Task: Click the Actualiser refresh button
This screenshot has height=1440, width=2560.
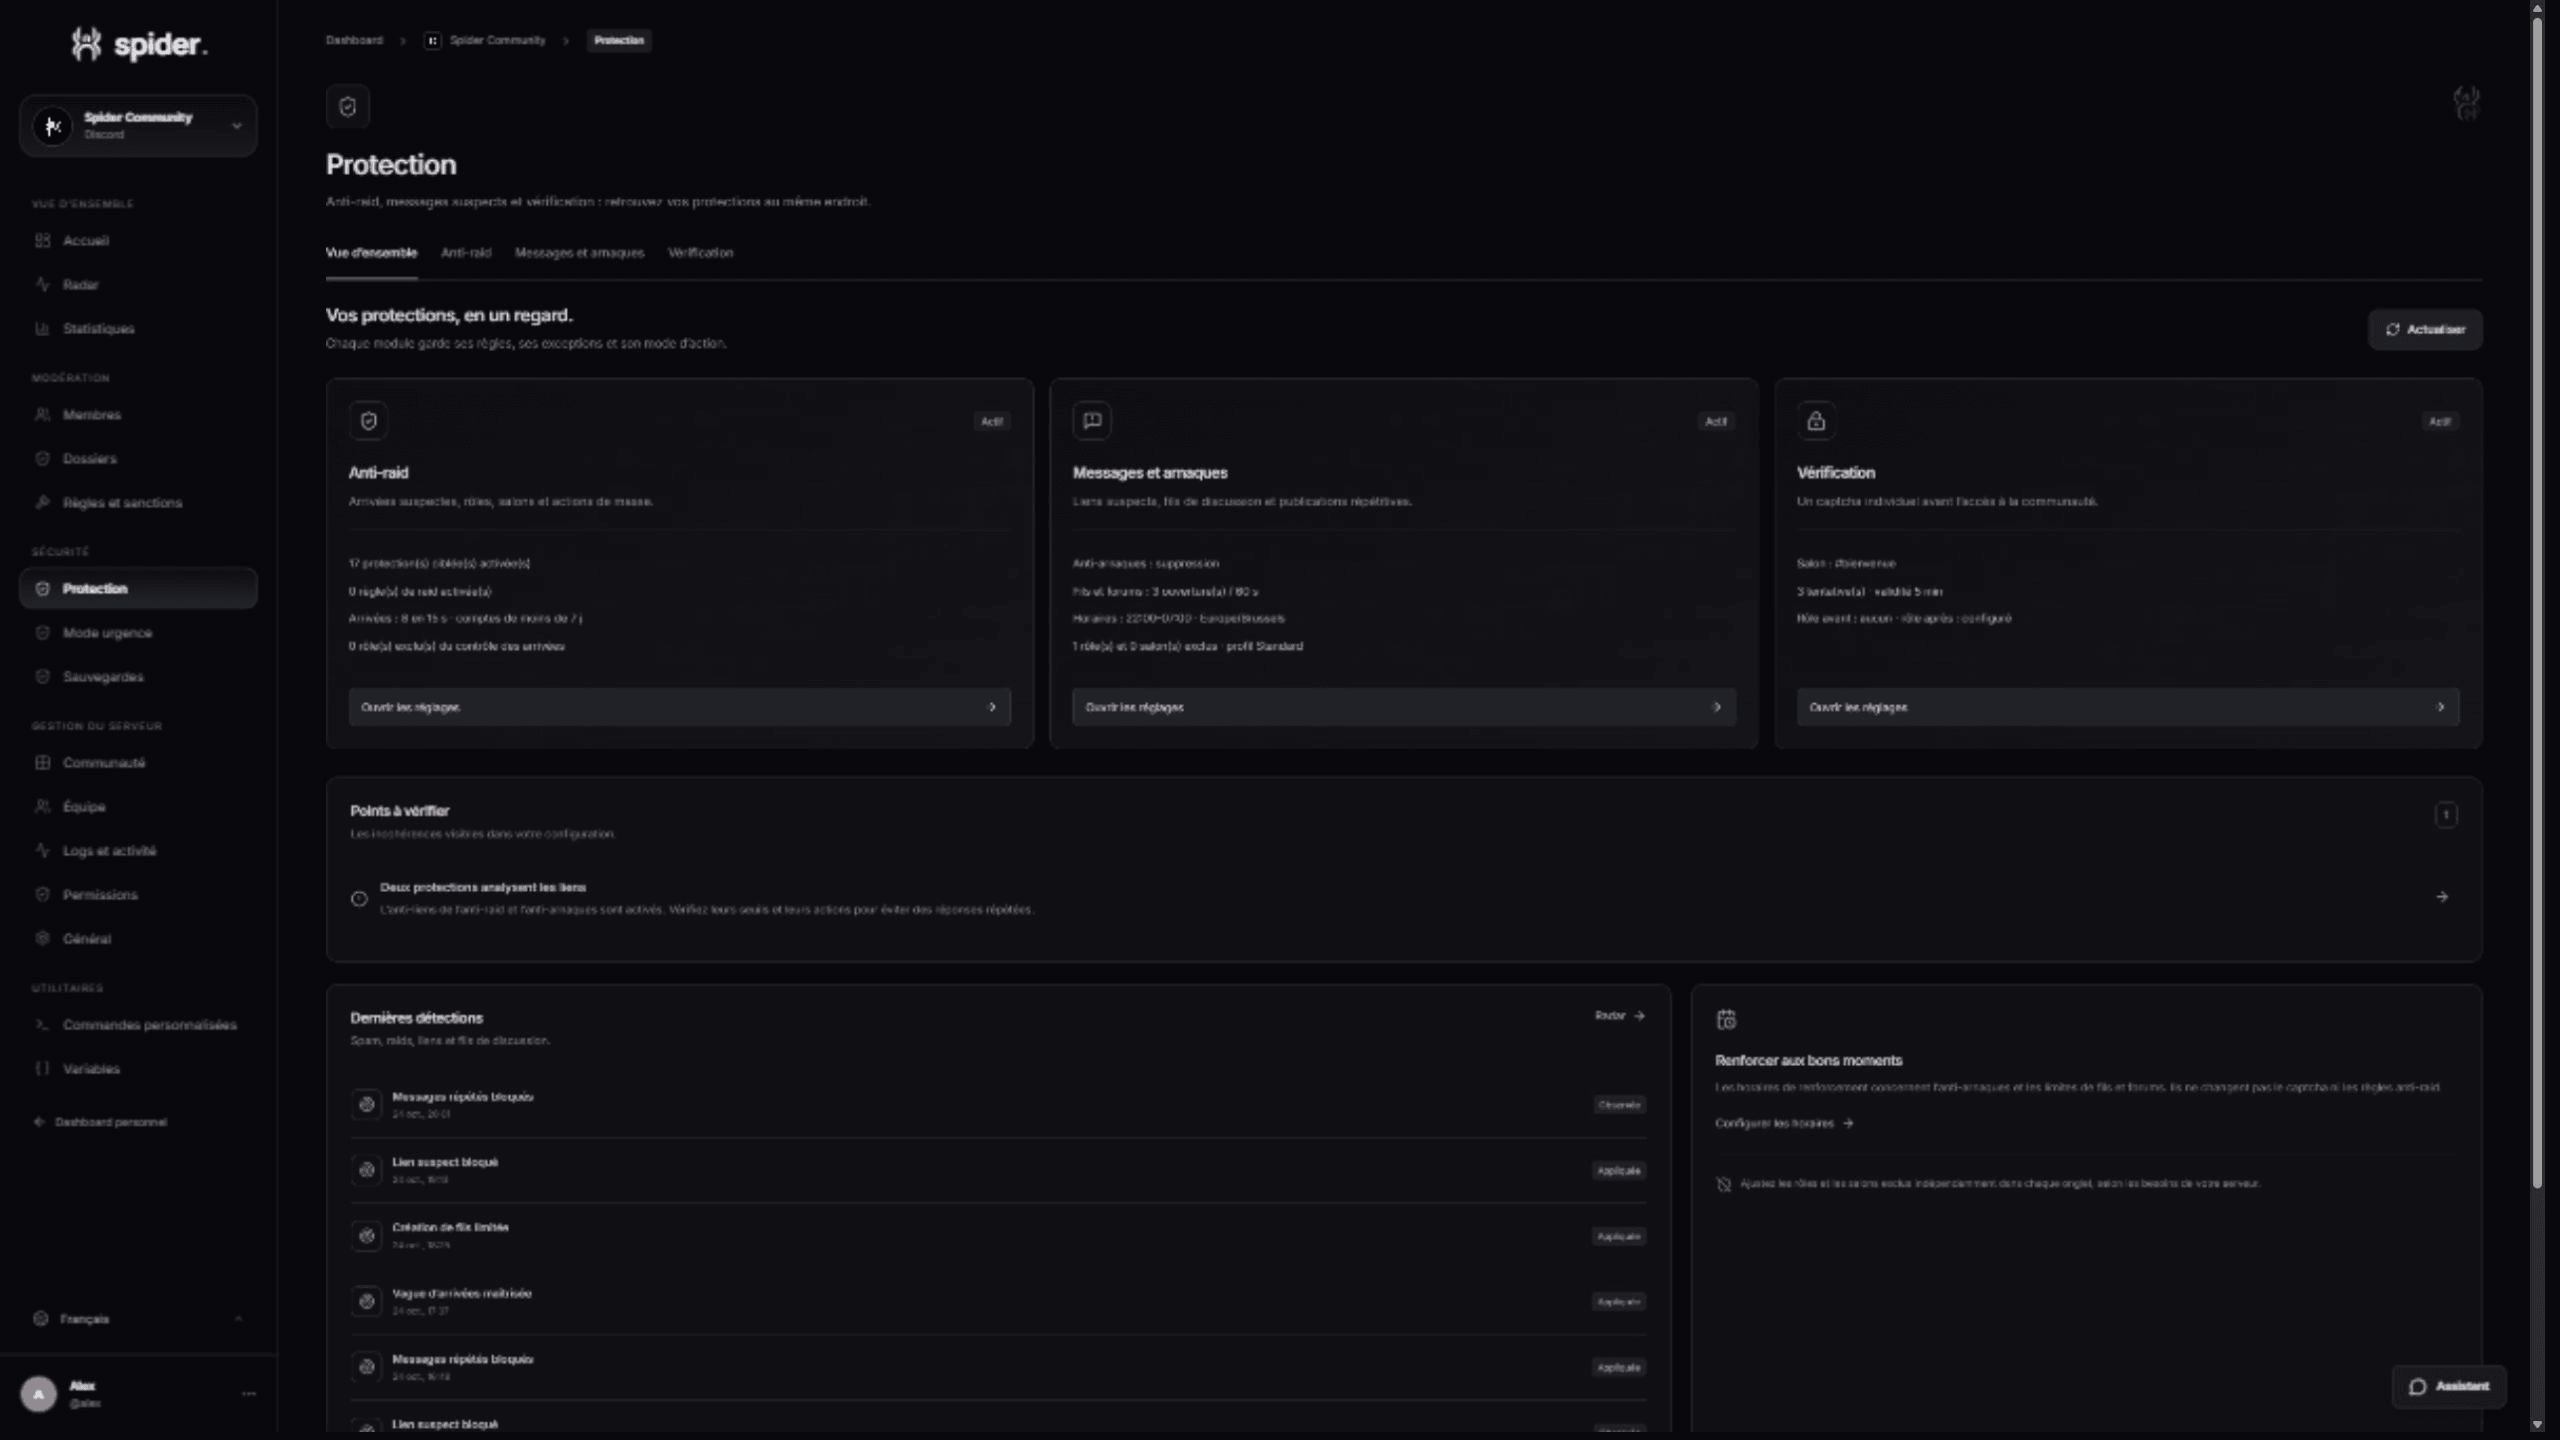Action: pyautogui.click(x=2425, y=330)
